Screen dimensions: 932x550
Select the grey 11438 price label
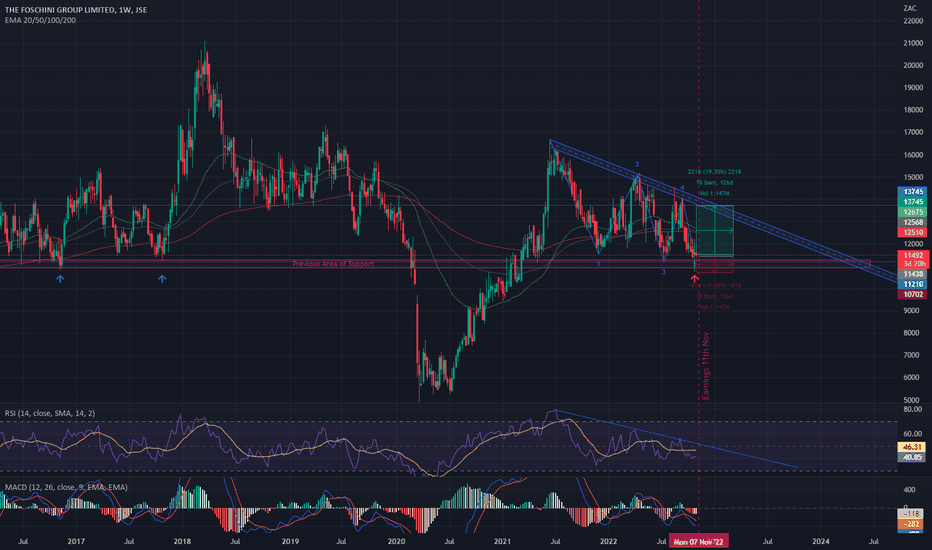click(x=913, y=274)
